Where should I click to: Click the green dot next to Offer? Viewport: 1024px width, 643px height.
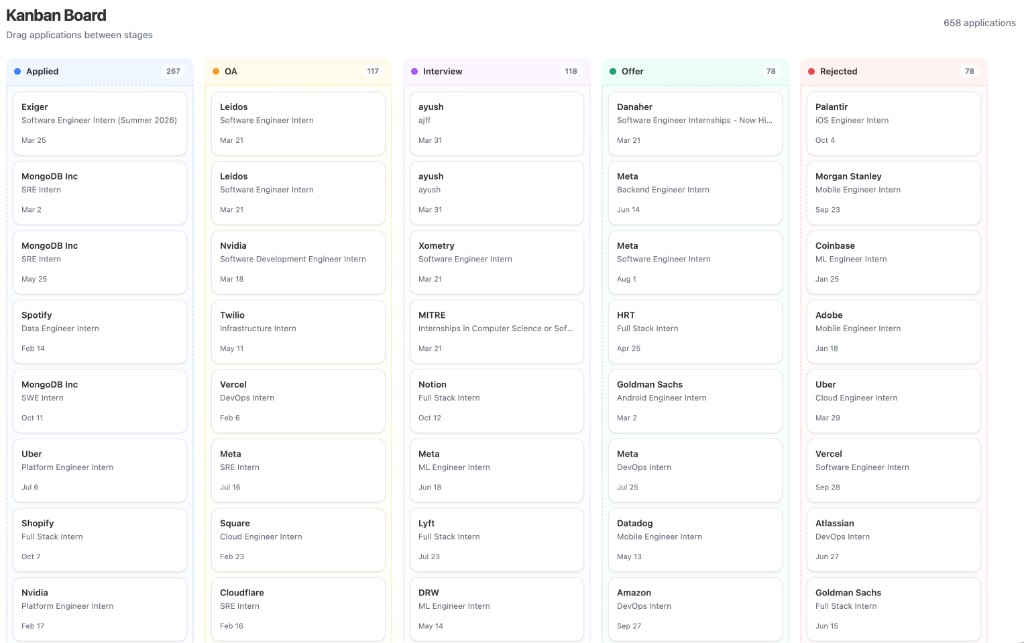tap(613, 72)
